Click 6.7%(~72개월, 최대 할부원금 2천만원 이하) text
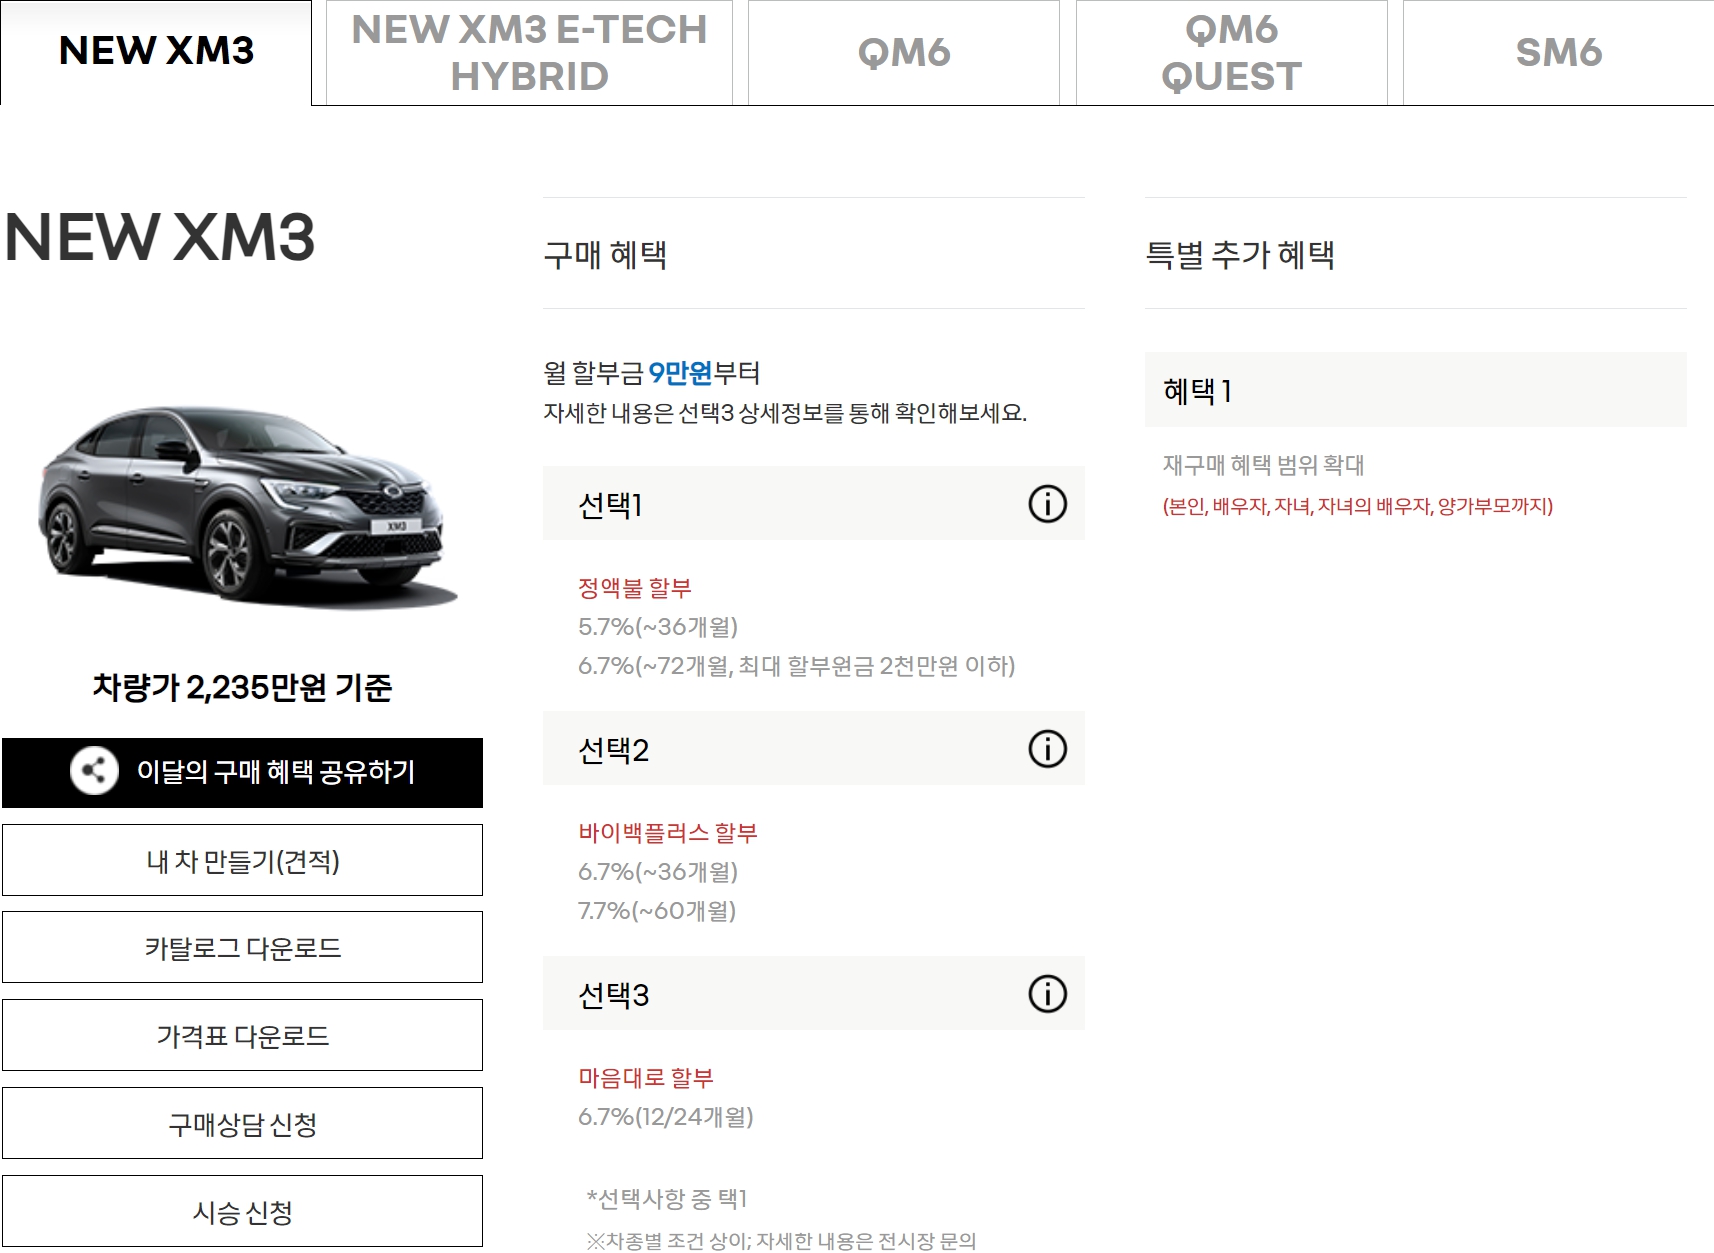 (x=797, y=666)
